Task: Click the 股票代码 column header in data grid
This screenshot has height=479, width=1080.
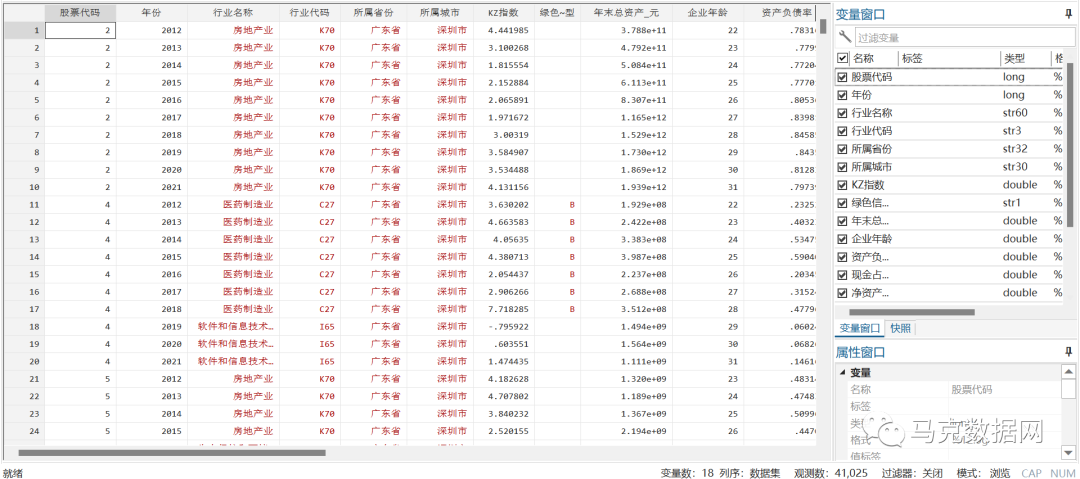Action: coord(81,12)
